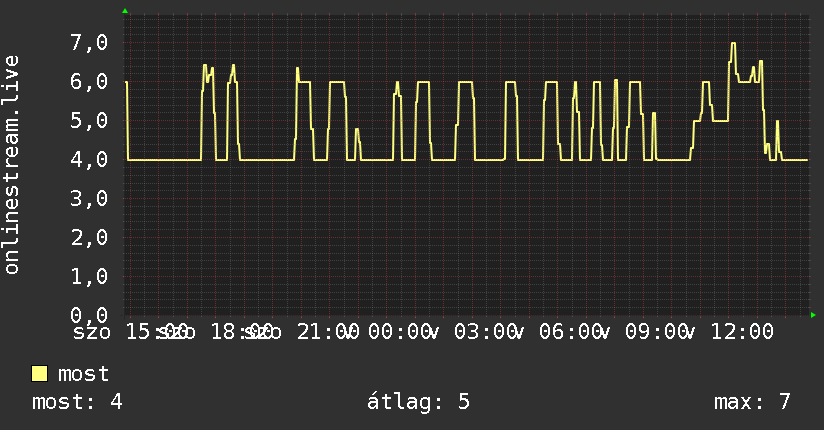Click the 03:00 time axis label
824x430 pixels.
(x=485, y=332)
